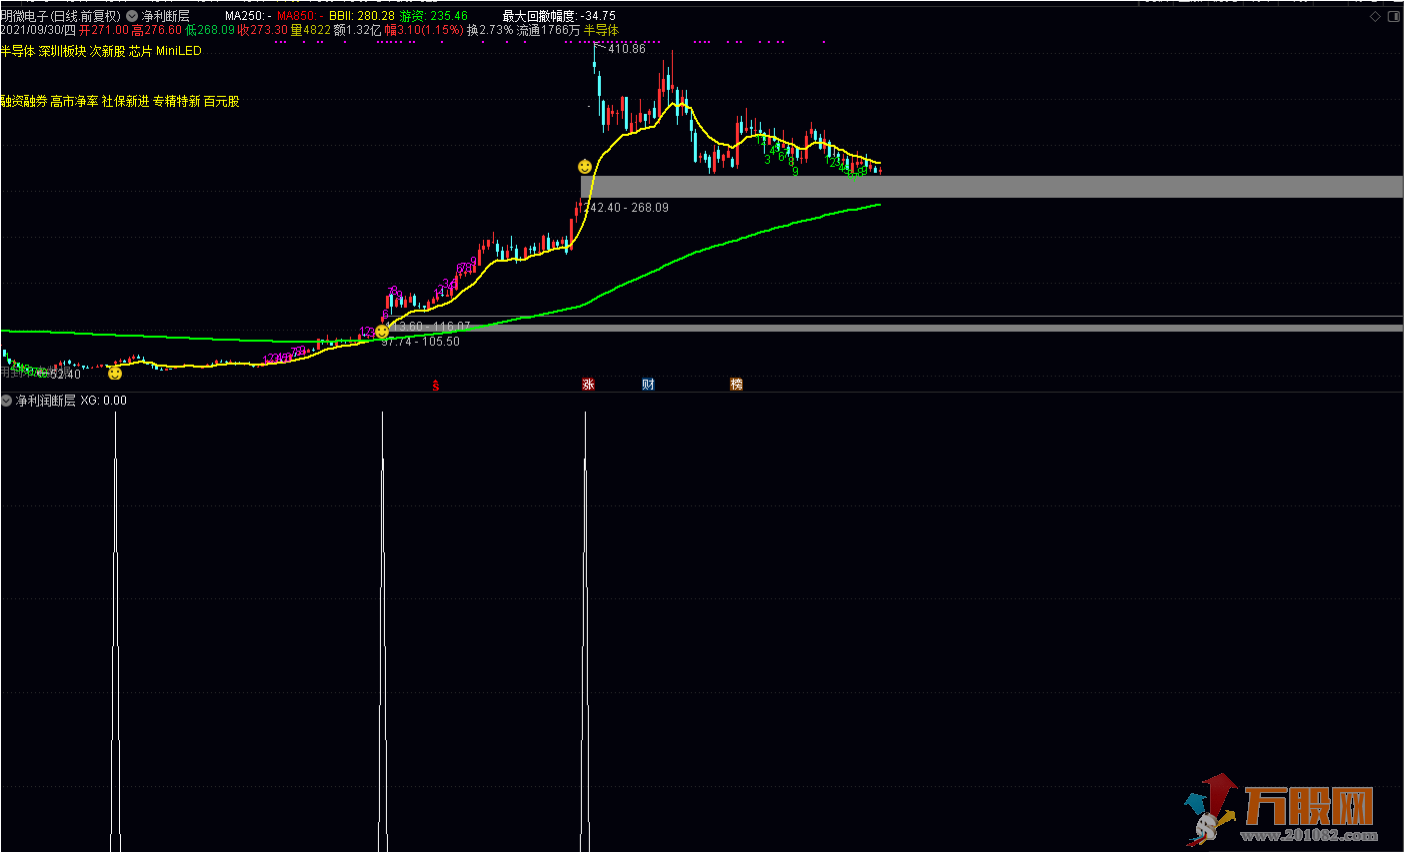
Task: Expand the 净利润断层 sub-indicator dropdown
Action: 7,400
